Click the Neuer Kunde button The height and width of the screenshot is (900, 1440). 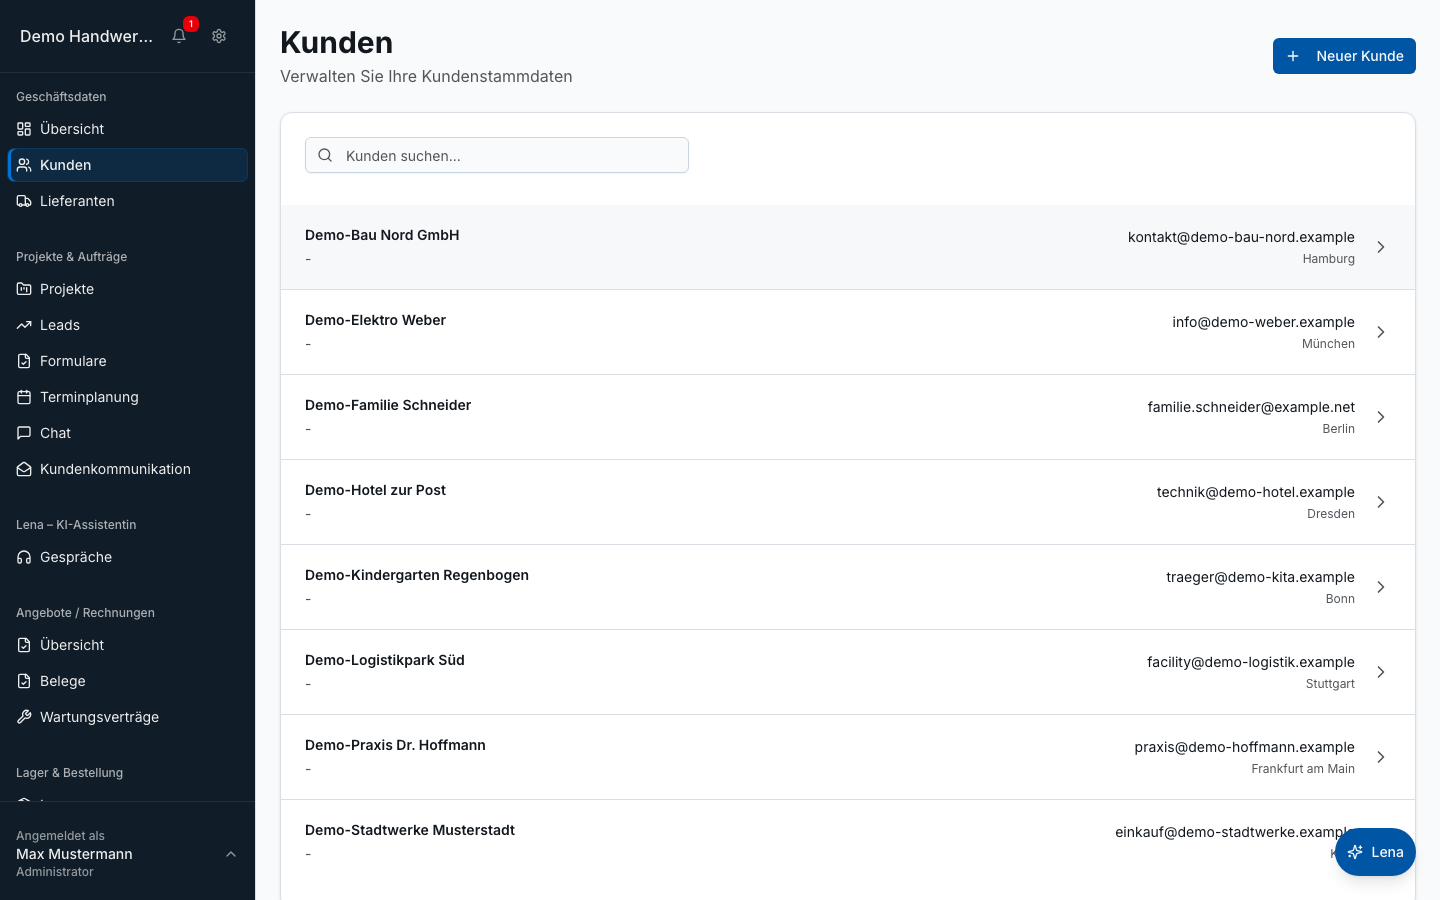click(1344, 56)
